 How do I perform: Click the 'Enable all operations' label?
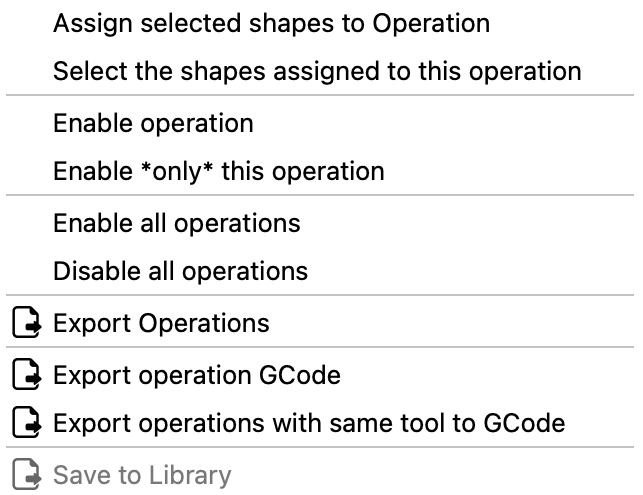tap(176, 222)
